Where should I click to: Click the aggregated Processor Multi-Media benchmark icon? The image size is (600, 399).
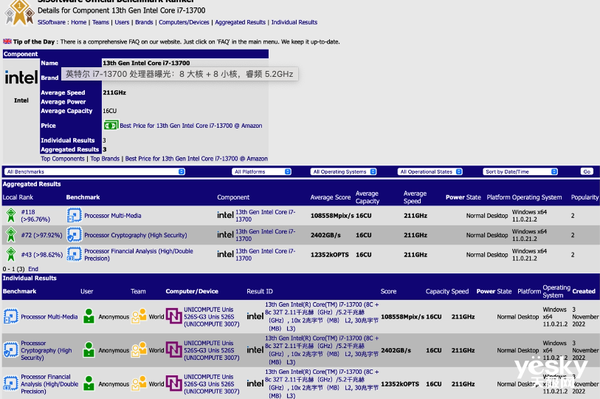tap(74, 215)
